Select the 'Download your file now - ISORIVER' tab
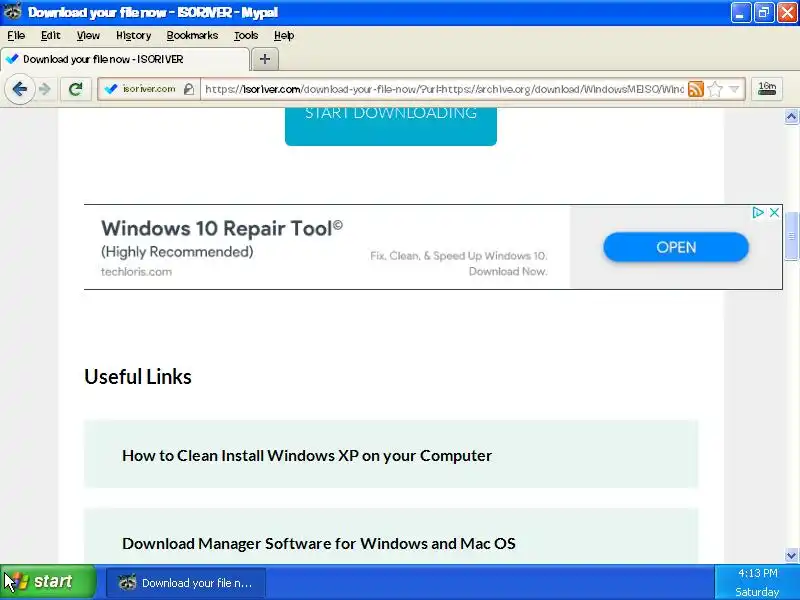Image resolution: width=800 pixels, height=600 pixels. 125,59
